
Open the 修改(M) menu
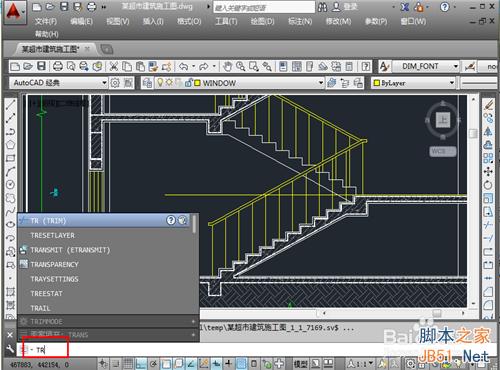tap(338, 22)
